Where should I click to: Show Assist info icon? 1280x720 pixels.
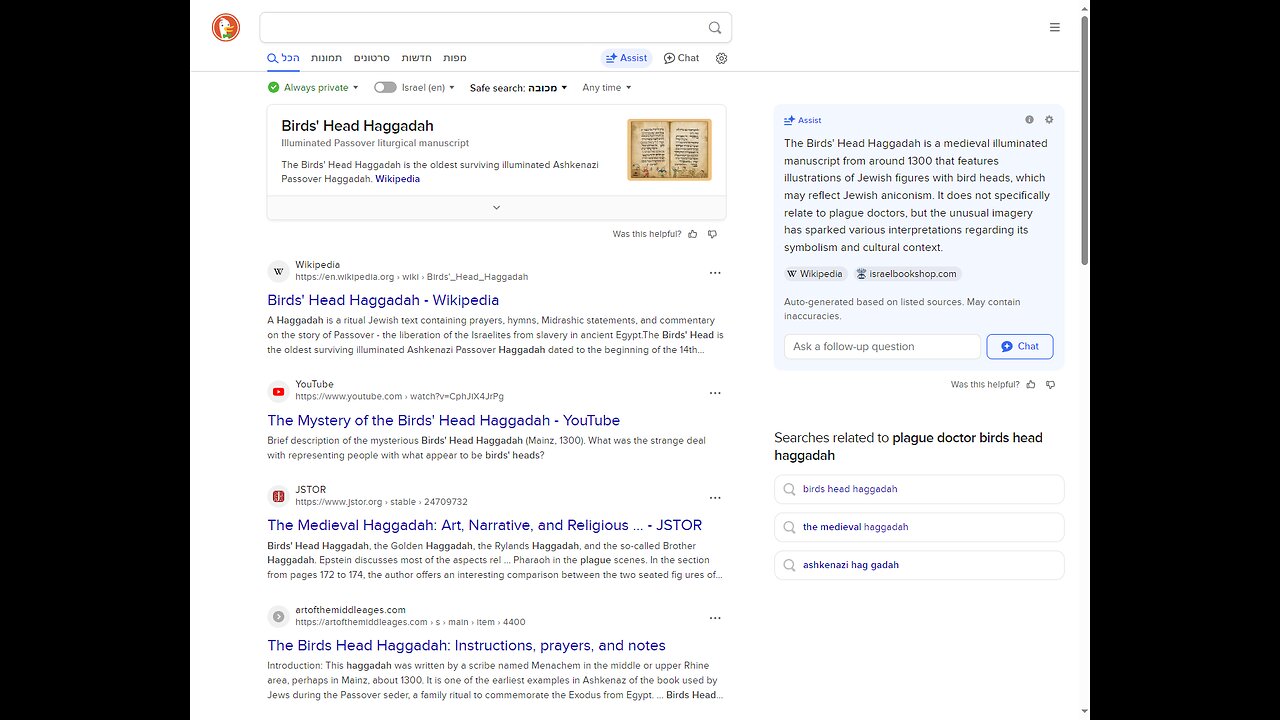click(1029, 120)
